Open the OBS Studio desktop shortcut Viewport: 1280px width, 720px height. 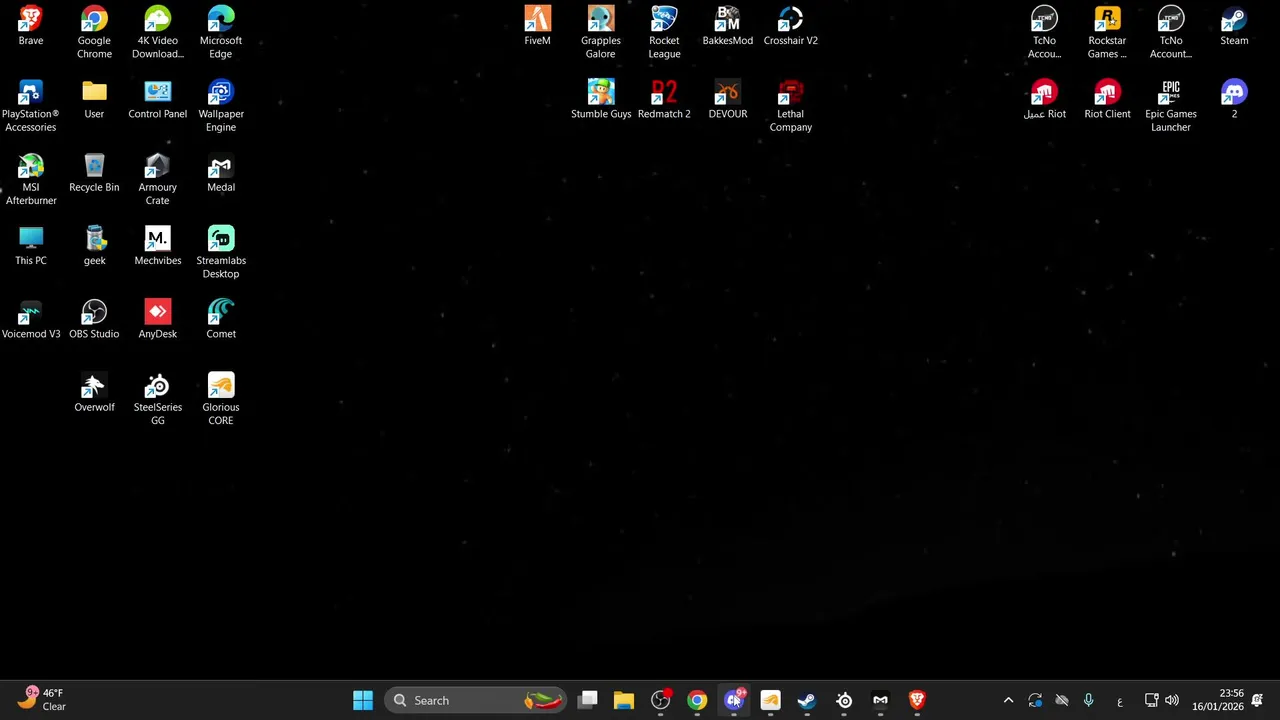point(94,319)
